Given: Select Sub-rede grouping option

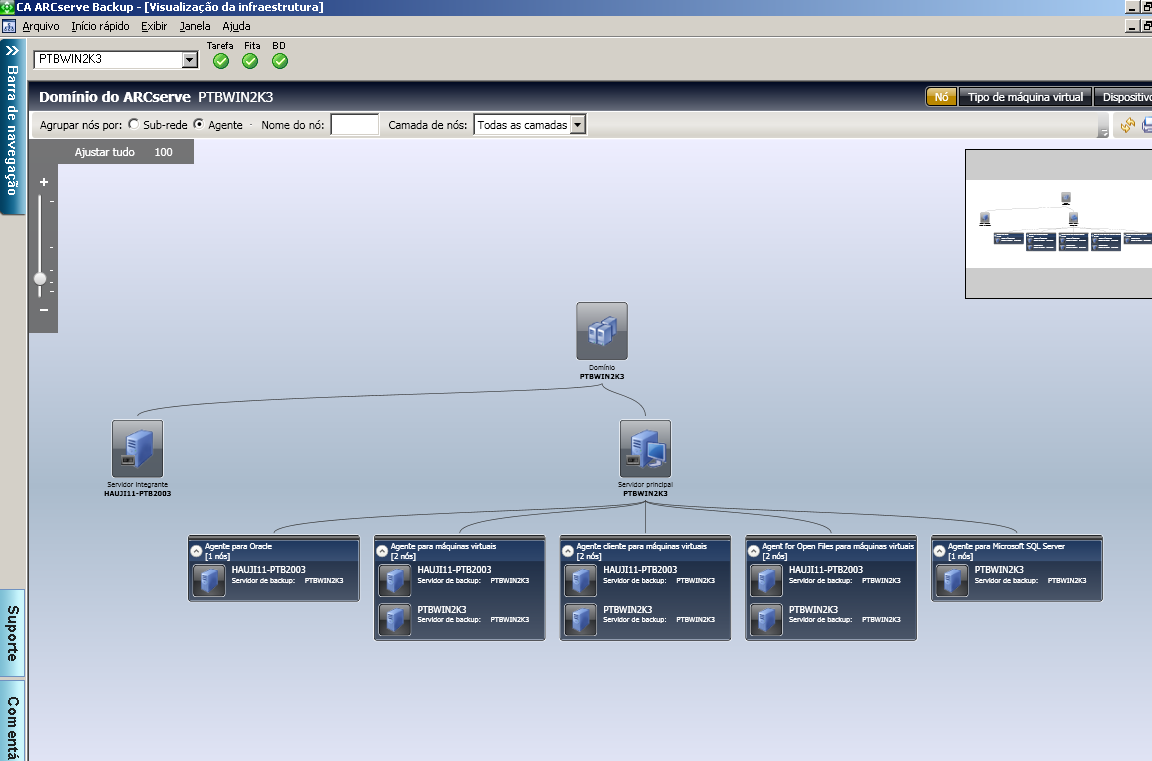Looking at the screenshot, I should tap(134, 124).
